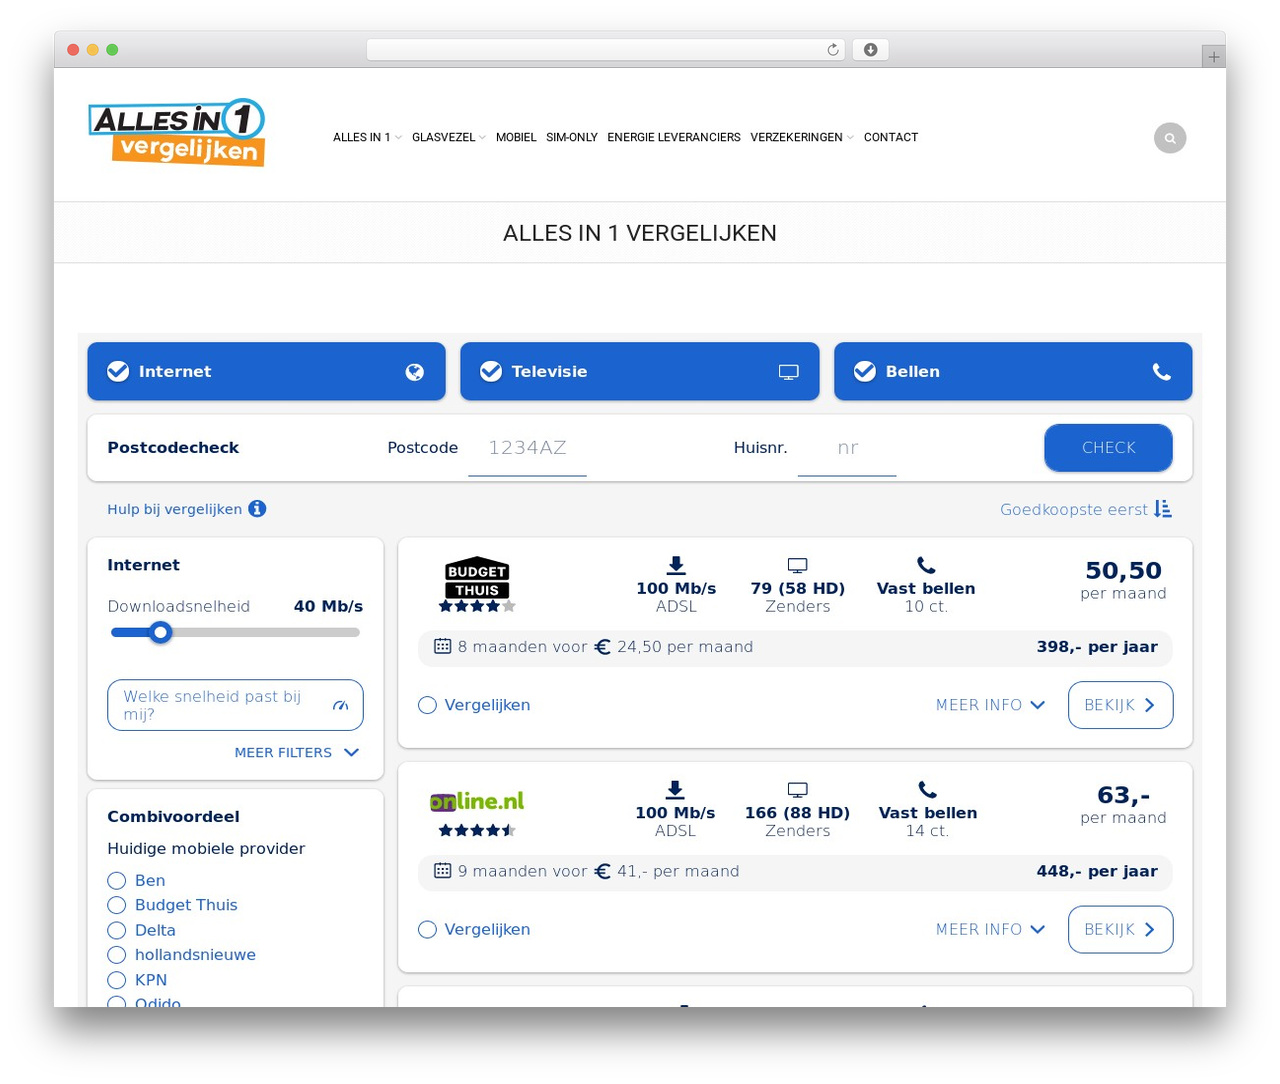Select KPN as mobile provider
1280x1084 pixels.
click(x=117, y=980)
